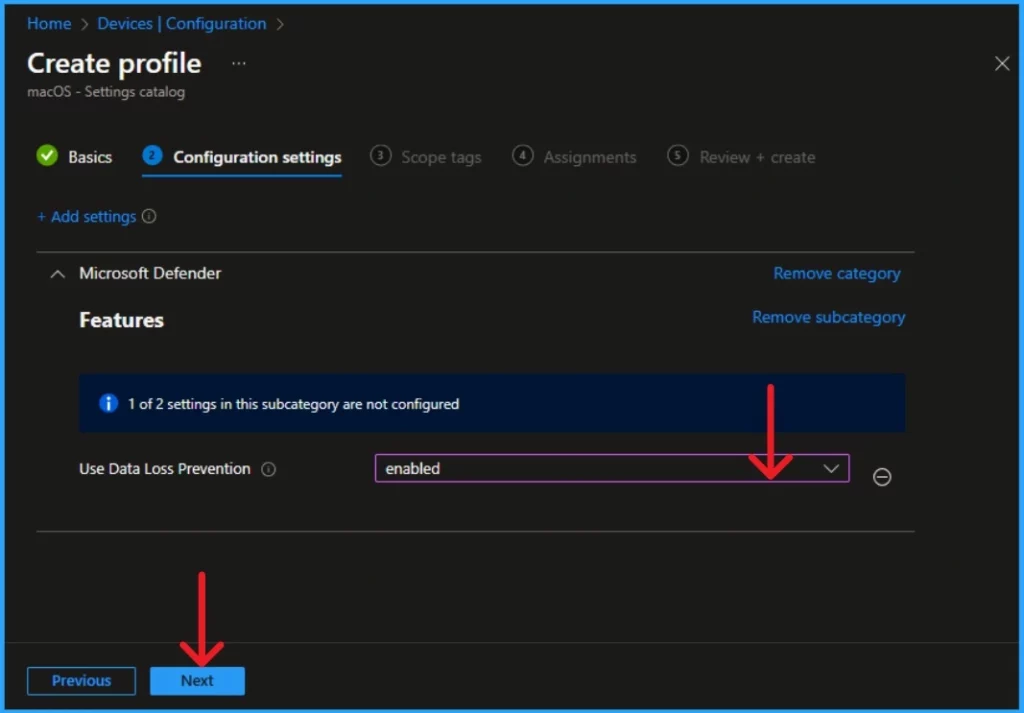Click the Features subcategory heading

(x=121, y=320)
